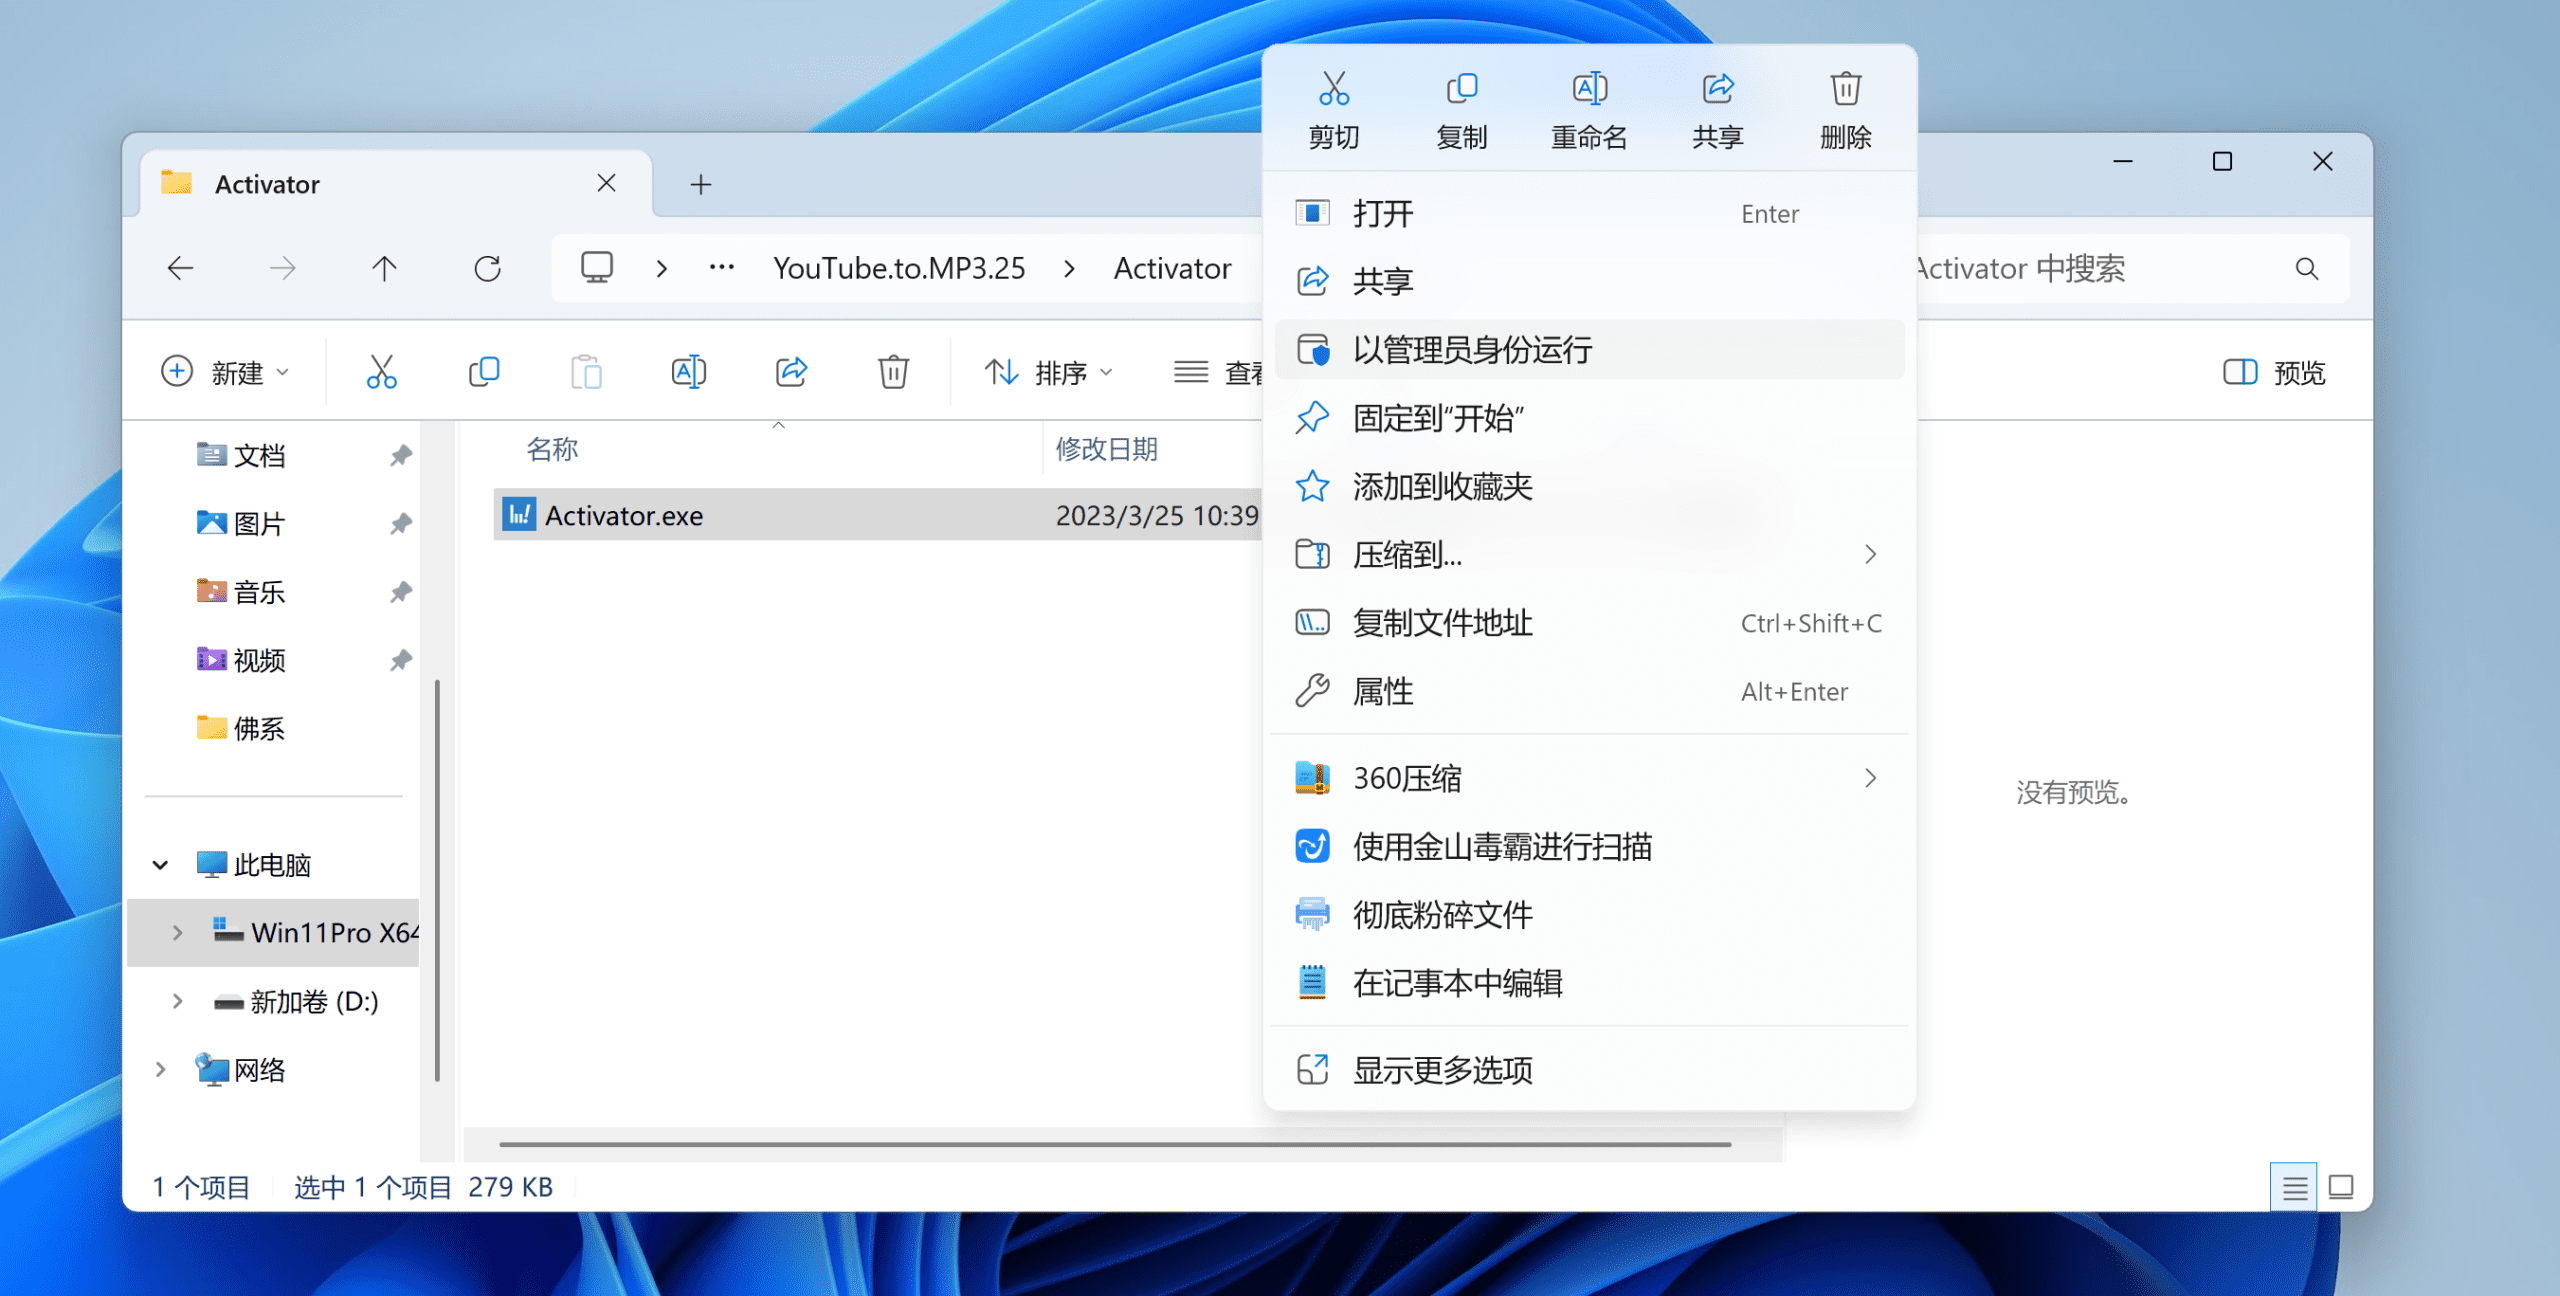The image size is (2560, 1296).
Task: Toggle the Preview pane button
Action: (x=2274, y=372)
